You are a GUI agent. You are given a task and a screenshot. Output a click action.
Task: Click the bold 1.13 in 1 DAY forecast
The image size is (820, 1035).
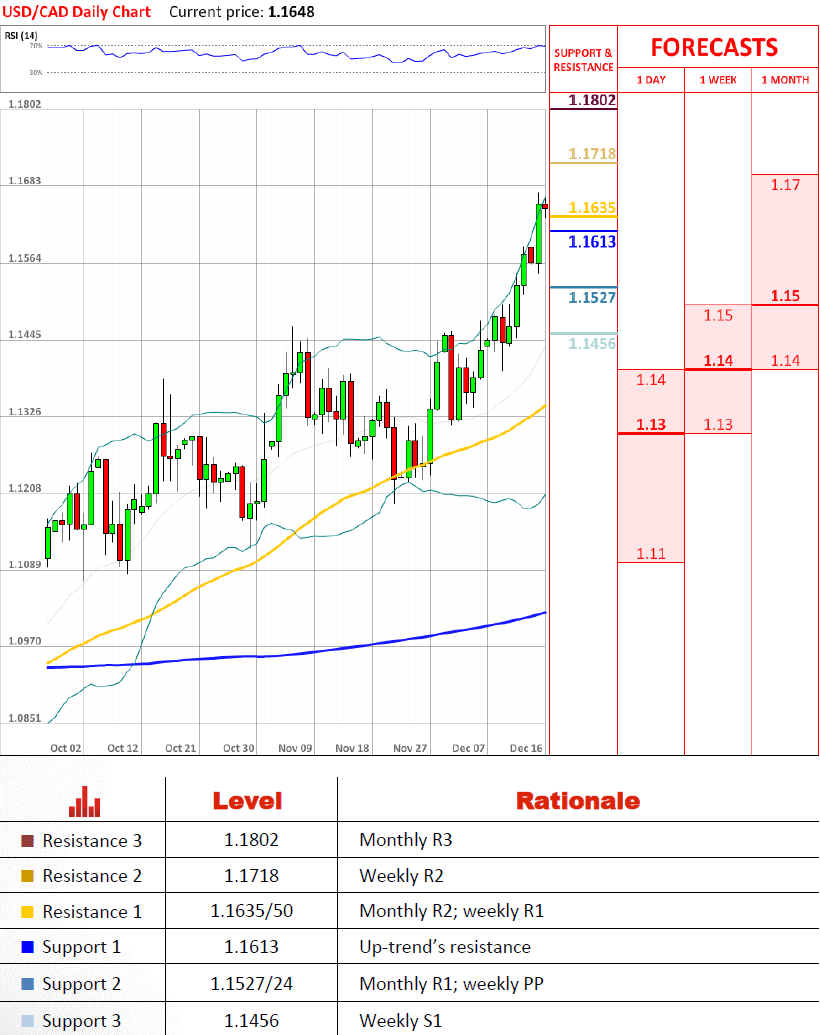click(651, 424)
